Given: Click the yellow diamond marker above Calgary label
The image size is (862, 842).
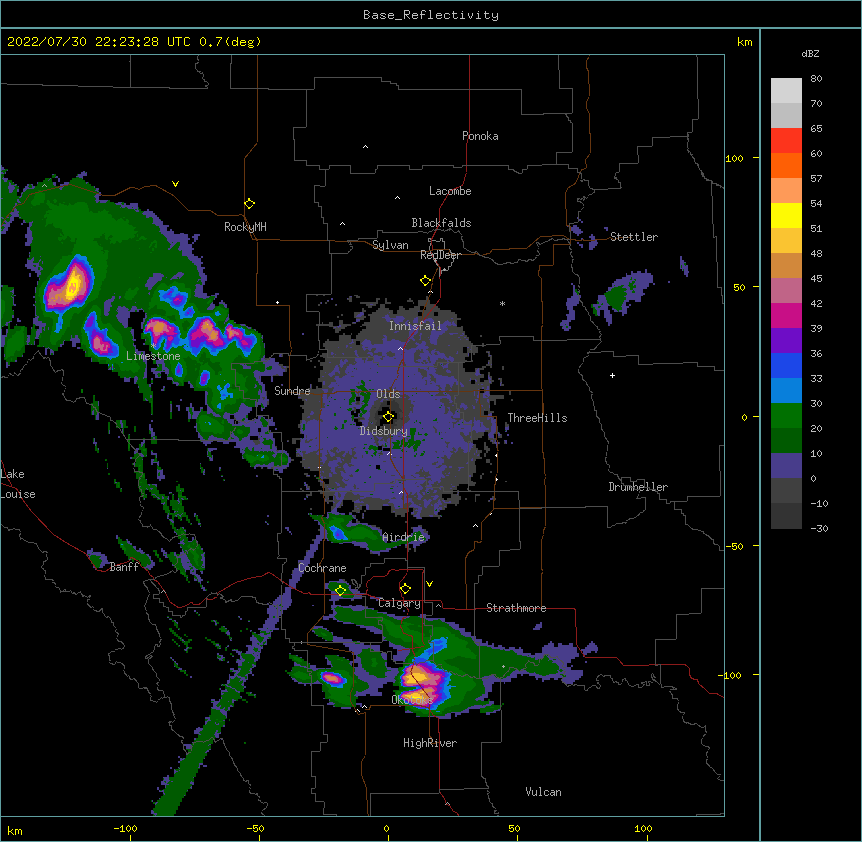Looking at the screenshot, I should click(405, 589).
